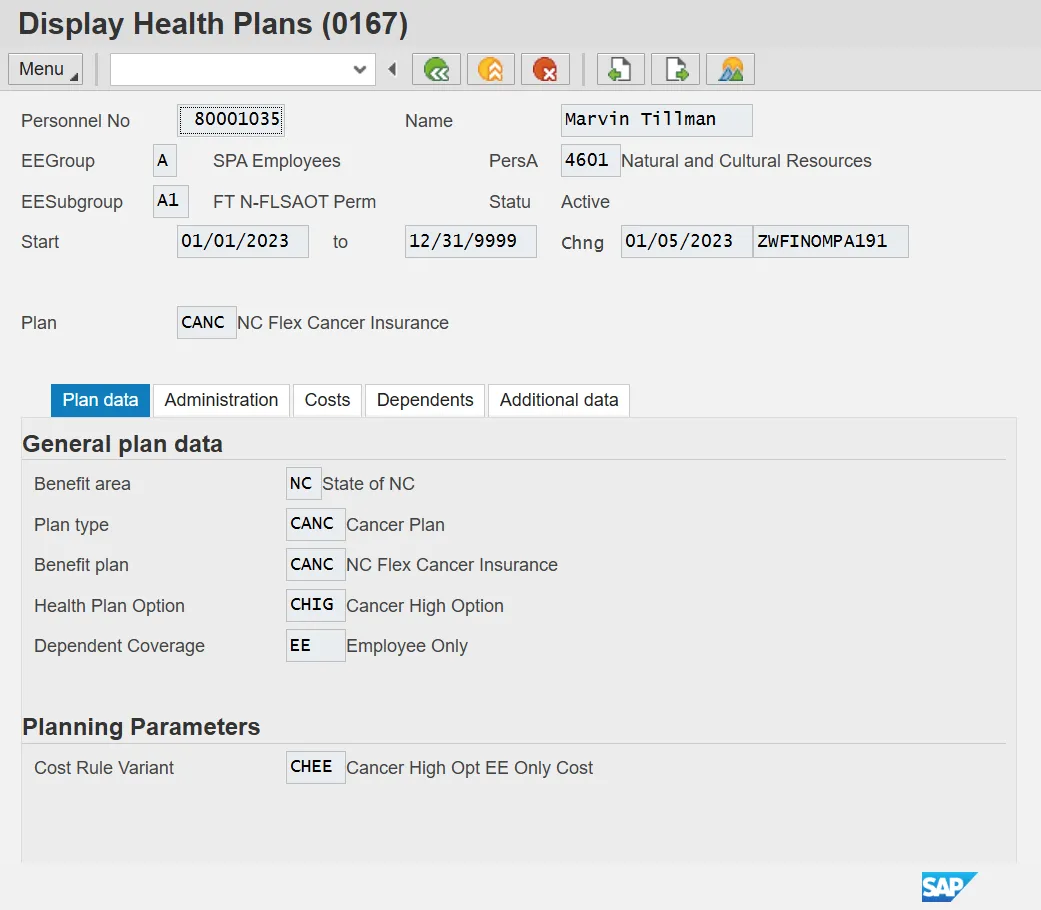1041x910 pixels.
Task: Click the Start date field 01/01/2023
Action: tap(243, 242)
